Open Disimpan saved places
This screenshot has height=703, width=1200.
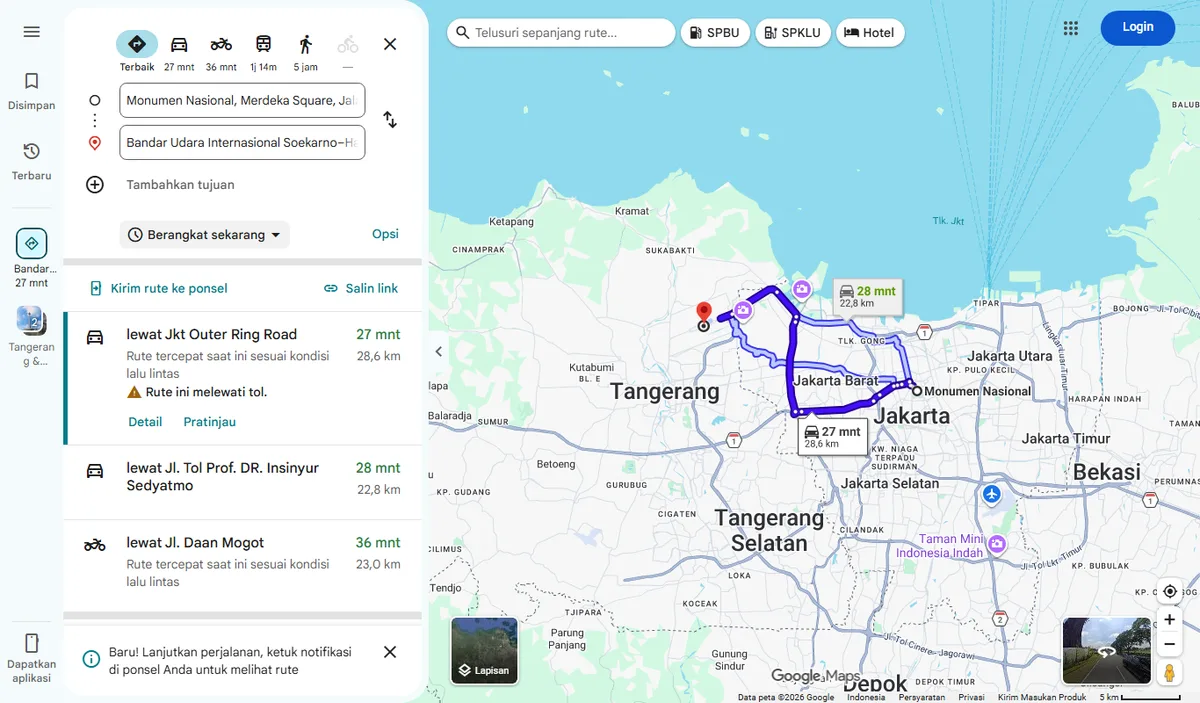[x=31, y=91]
